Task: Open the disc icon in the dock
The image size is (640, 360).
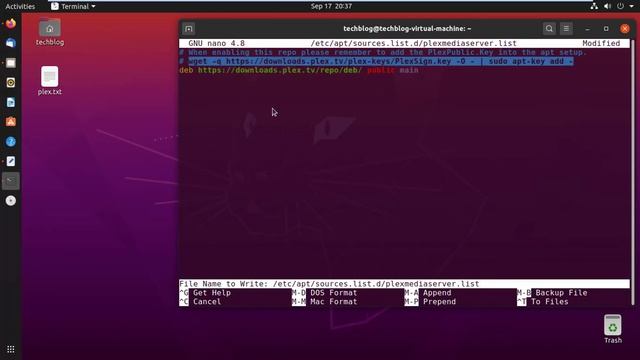Action: click(11, 200)
